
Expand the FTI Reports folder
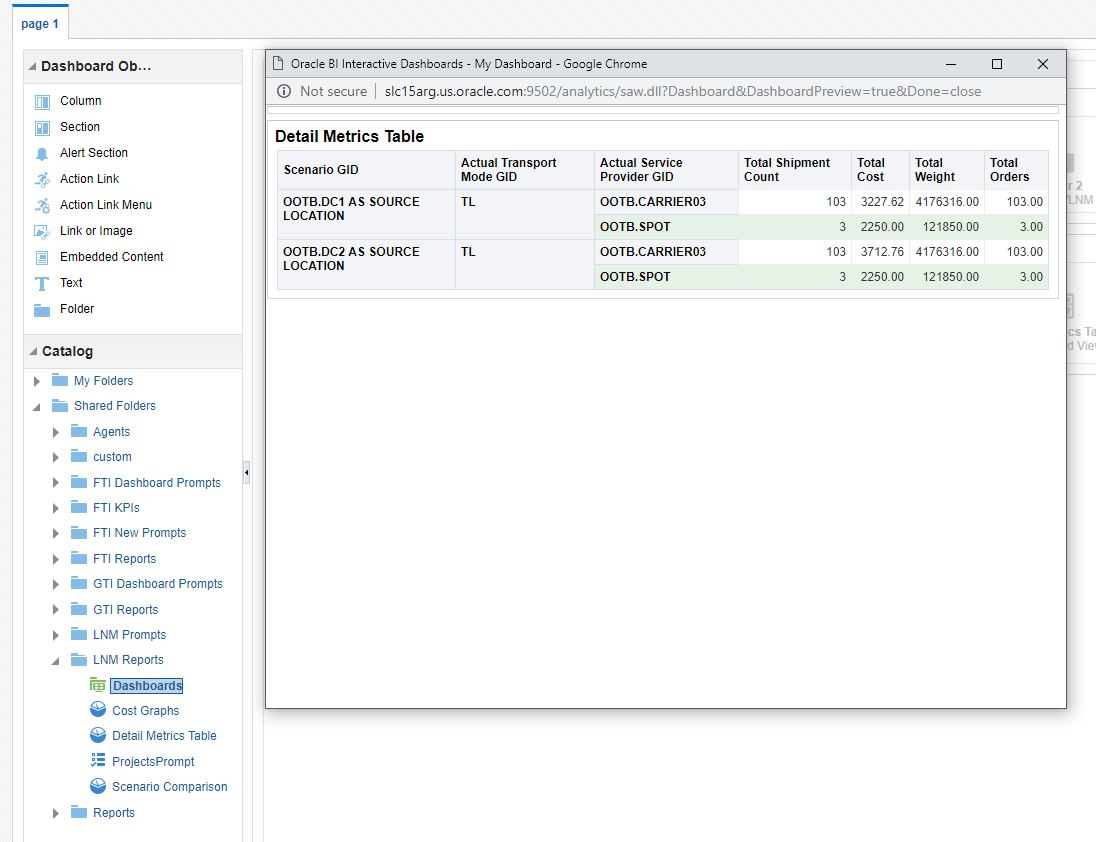[56, 559]
